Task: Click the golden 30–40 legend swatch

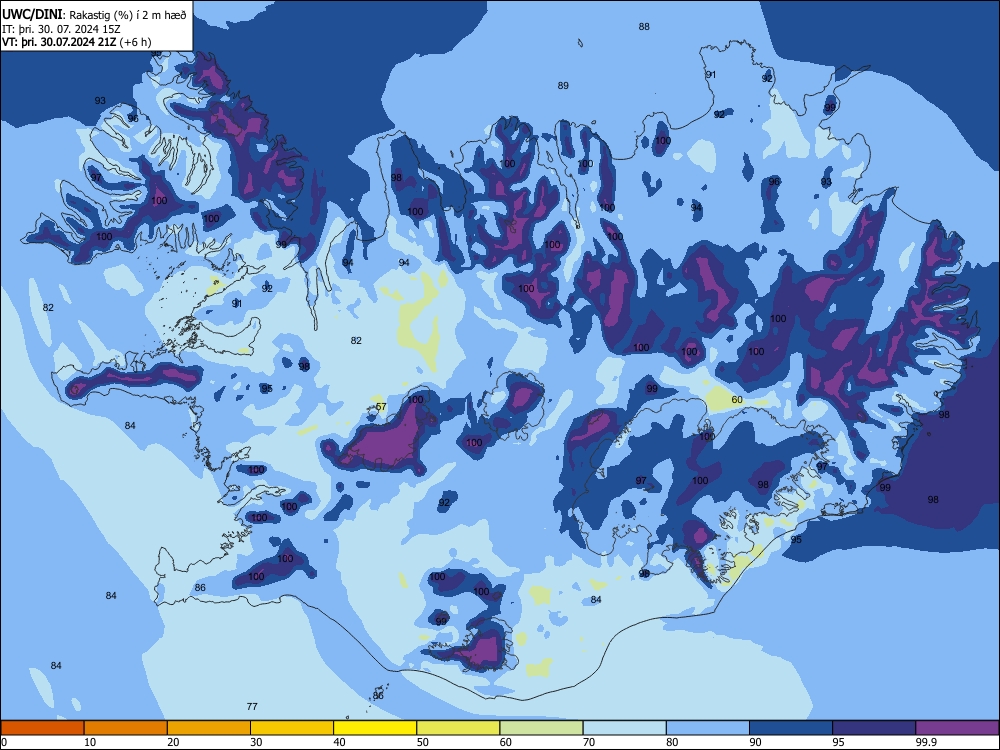Action: pyautogui.click(x=292, y=728)
